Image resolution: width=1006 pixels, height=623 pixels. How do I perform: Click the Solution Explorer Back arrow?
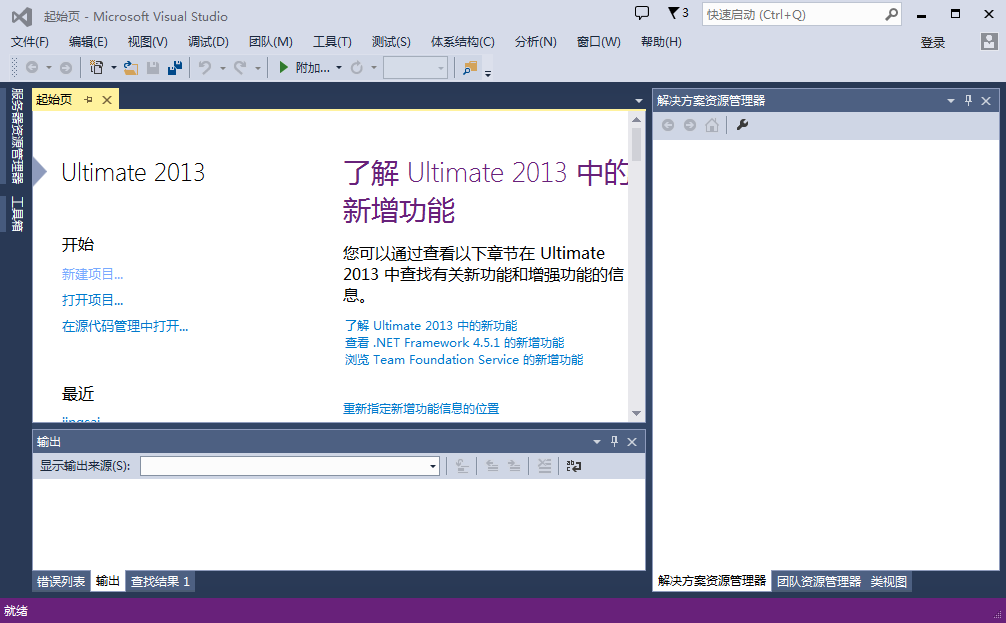tap(668, 125)
